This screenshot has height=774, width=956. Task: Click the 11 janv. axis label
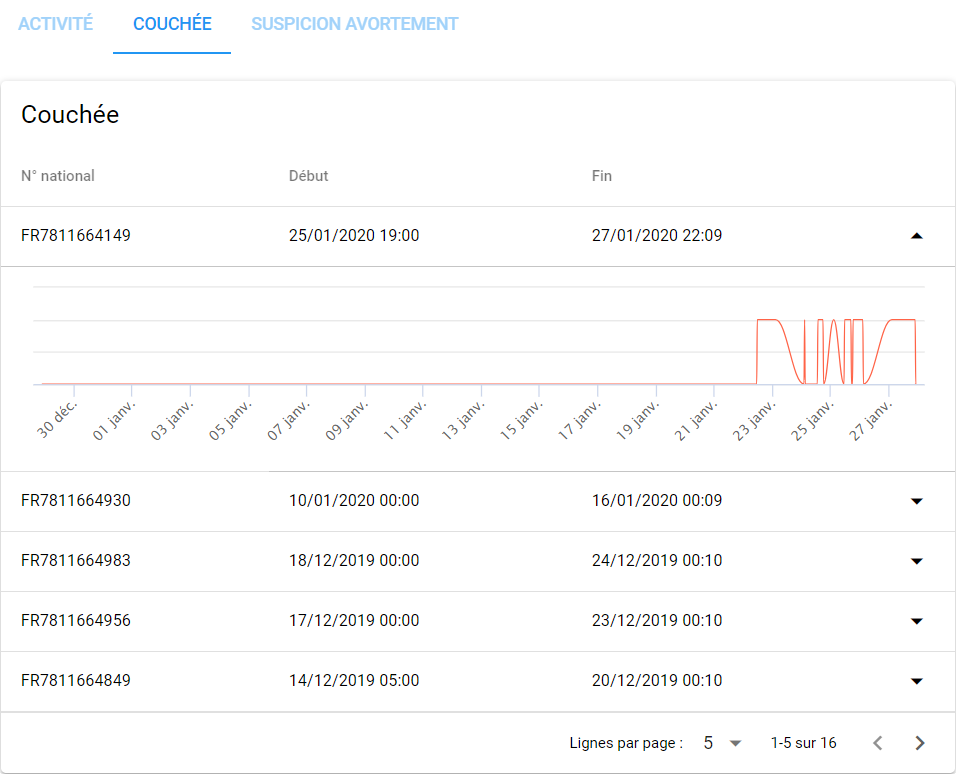404,421
